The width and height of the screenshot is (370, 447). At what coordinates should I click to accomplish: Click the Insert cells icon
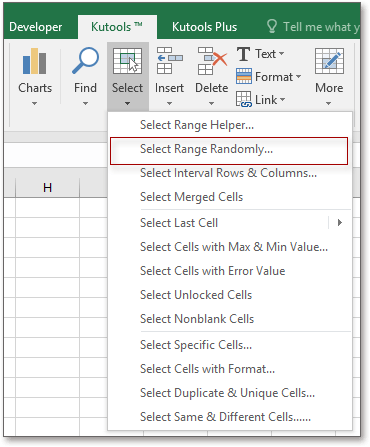[x=169, y=60]
